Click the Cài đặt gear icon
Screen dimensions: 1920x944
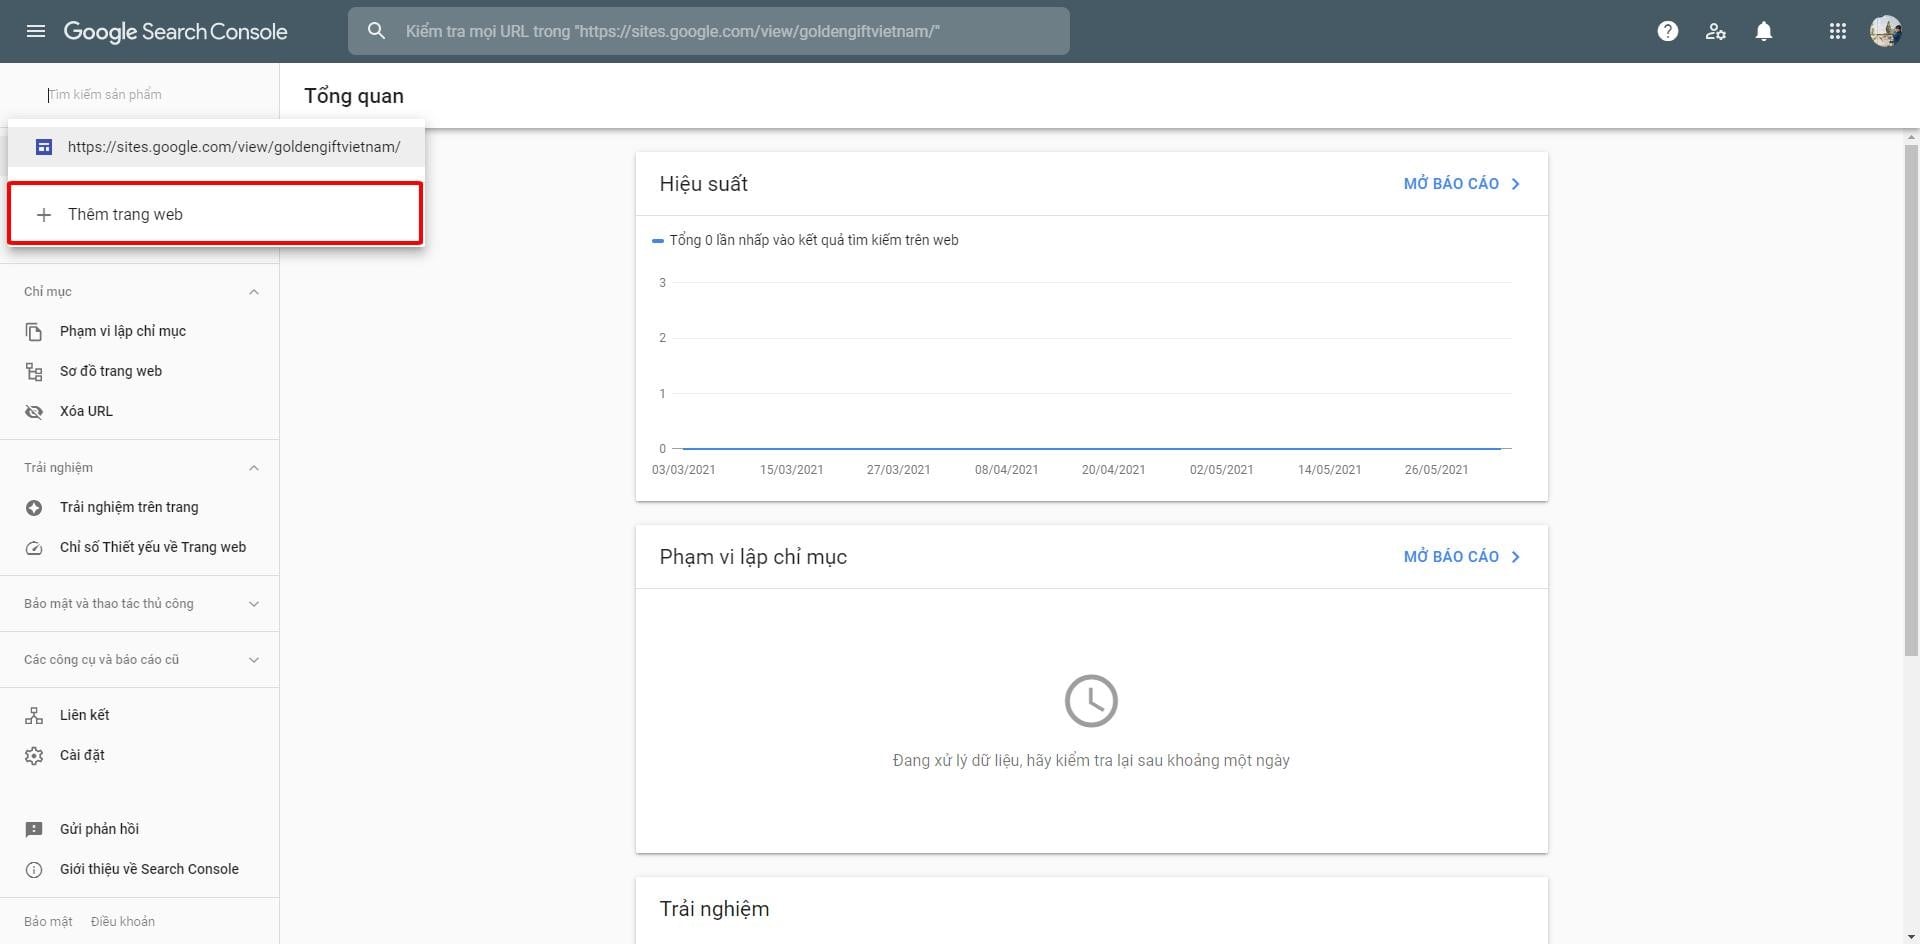tap(34, 755)
